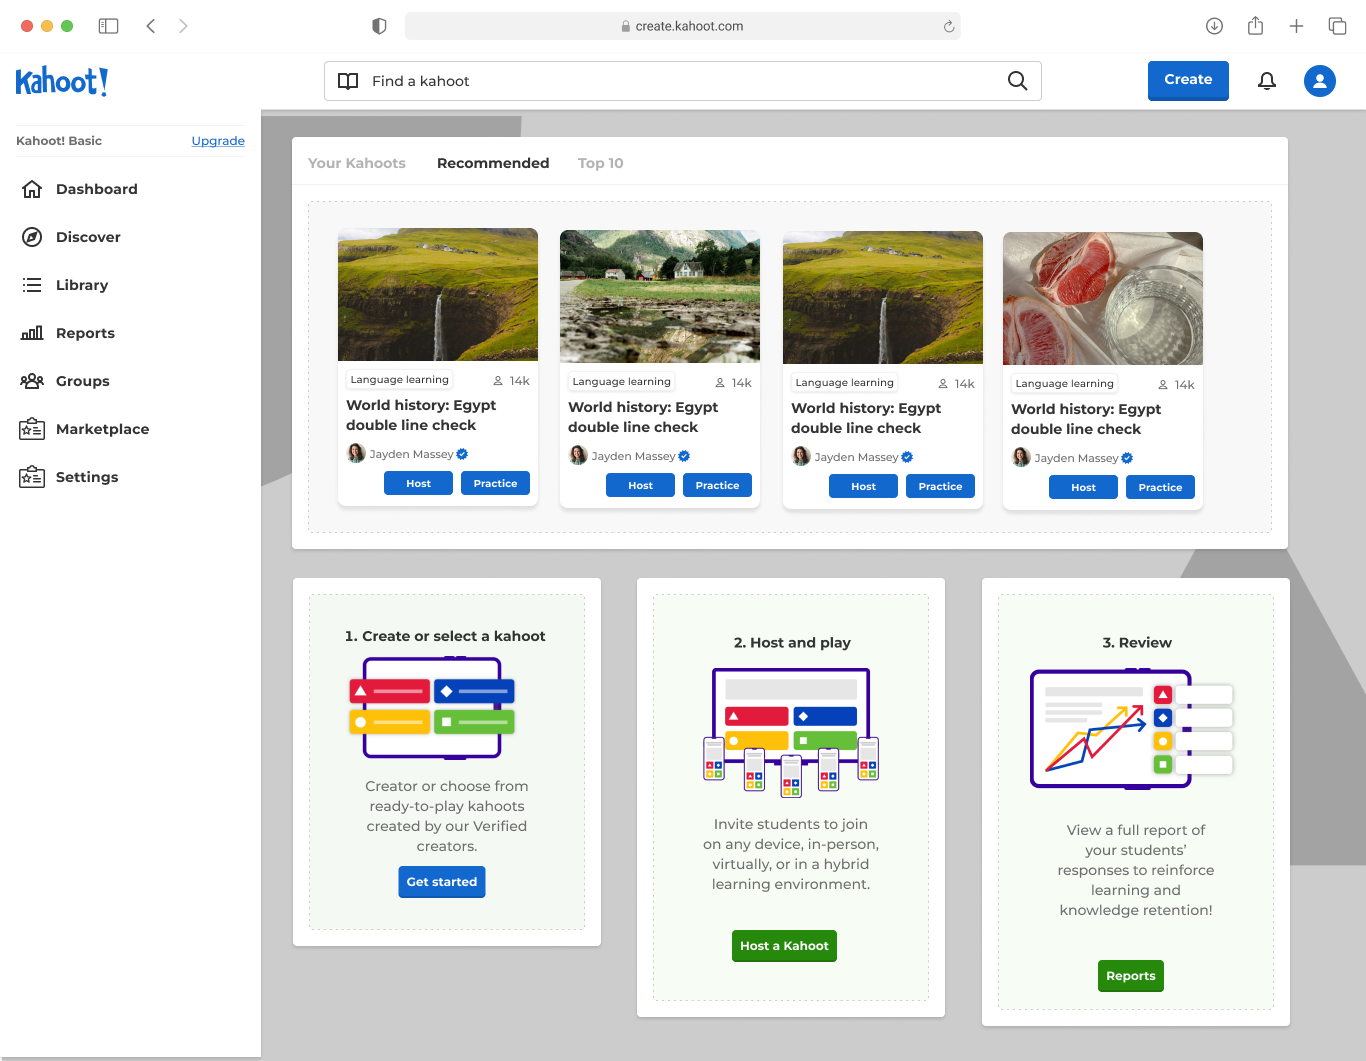Viewport: 1366px width, 1061px height.
Task: Open the user profile avatar menu
Action: [x=1320, y=81]
